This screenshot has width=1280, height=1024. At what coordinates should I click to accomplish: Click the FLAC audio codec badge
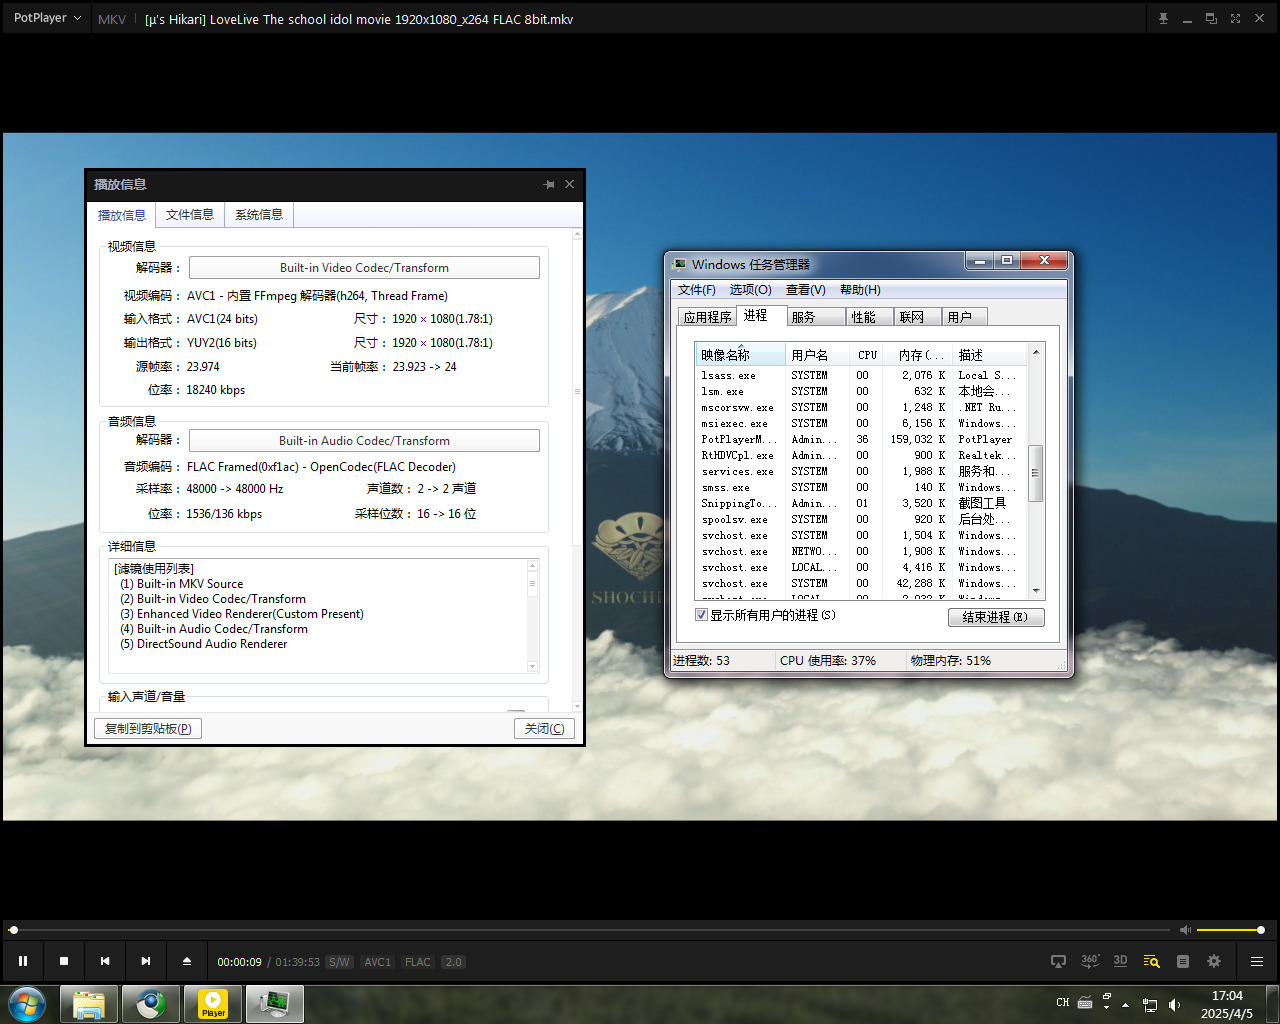[418, 962]
